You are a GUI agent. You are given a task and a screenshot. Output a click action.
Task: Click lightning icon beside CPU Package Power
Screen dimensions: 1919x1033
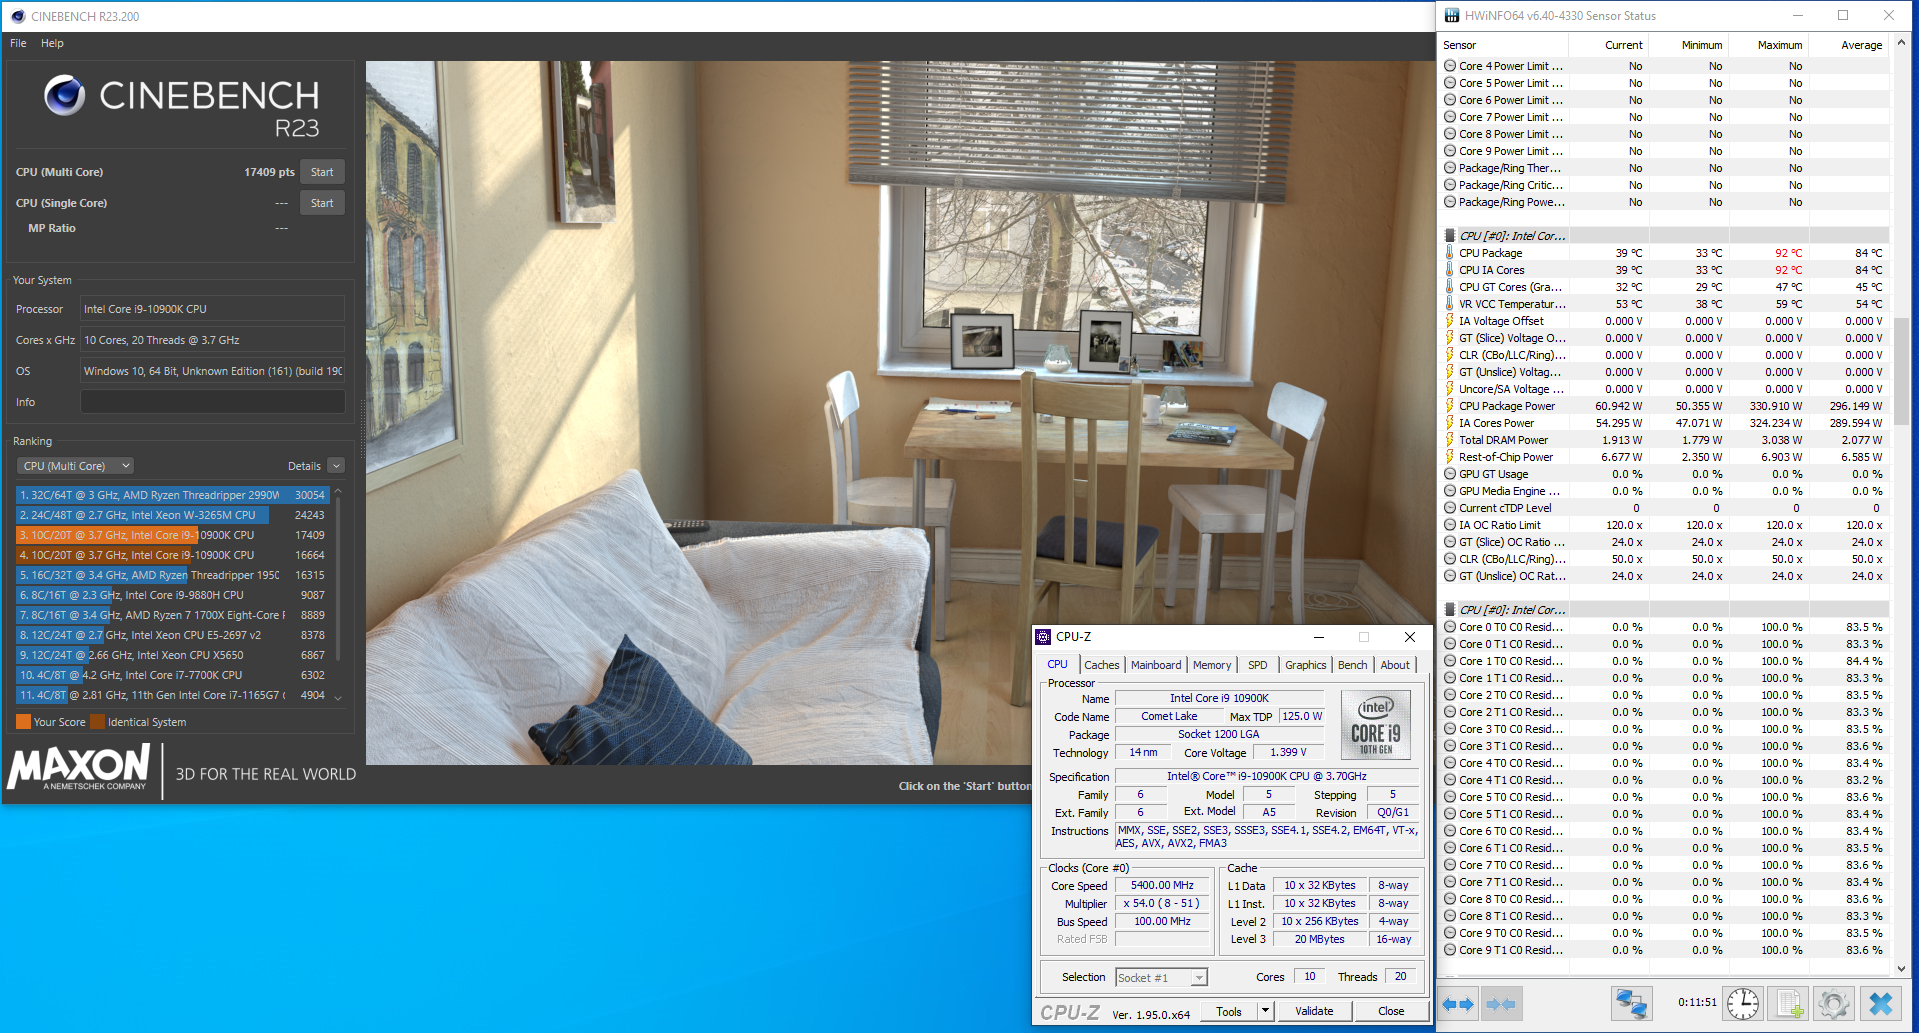[x=1449, y=406]
